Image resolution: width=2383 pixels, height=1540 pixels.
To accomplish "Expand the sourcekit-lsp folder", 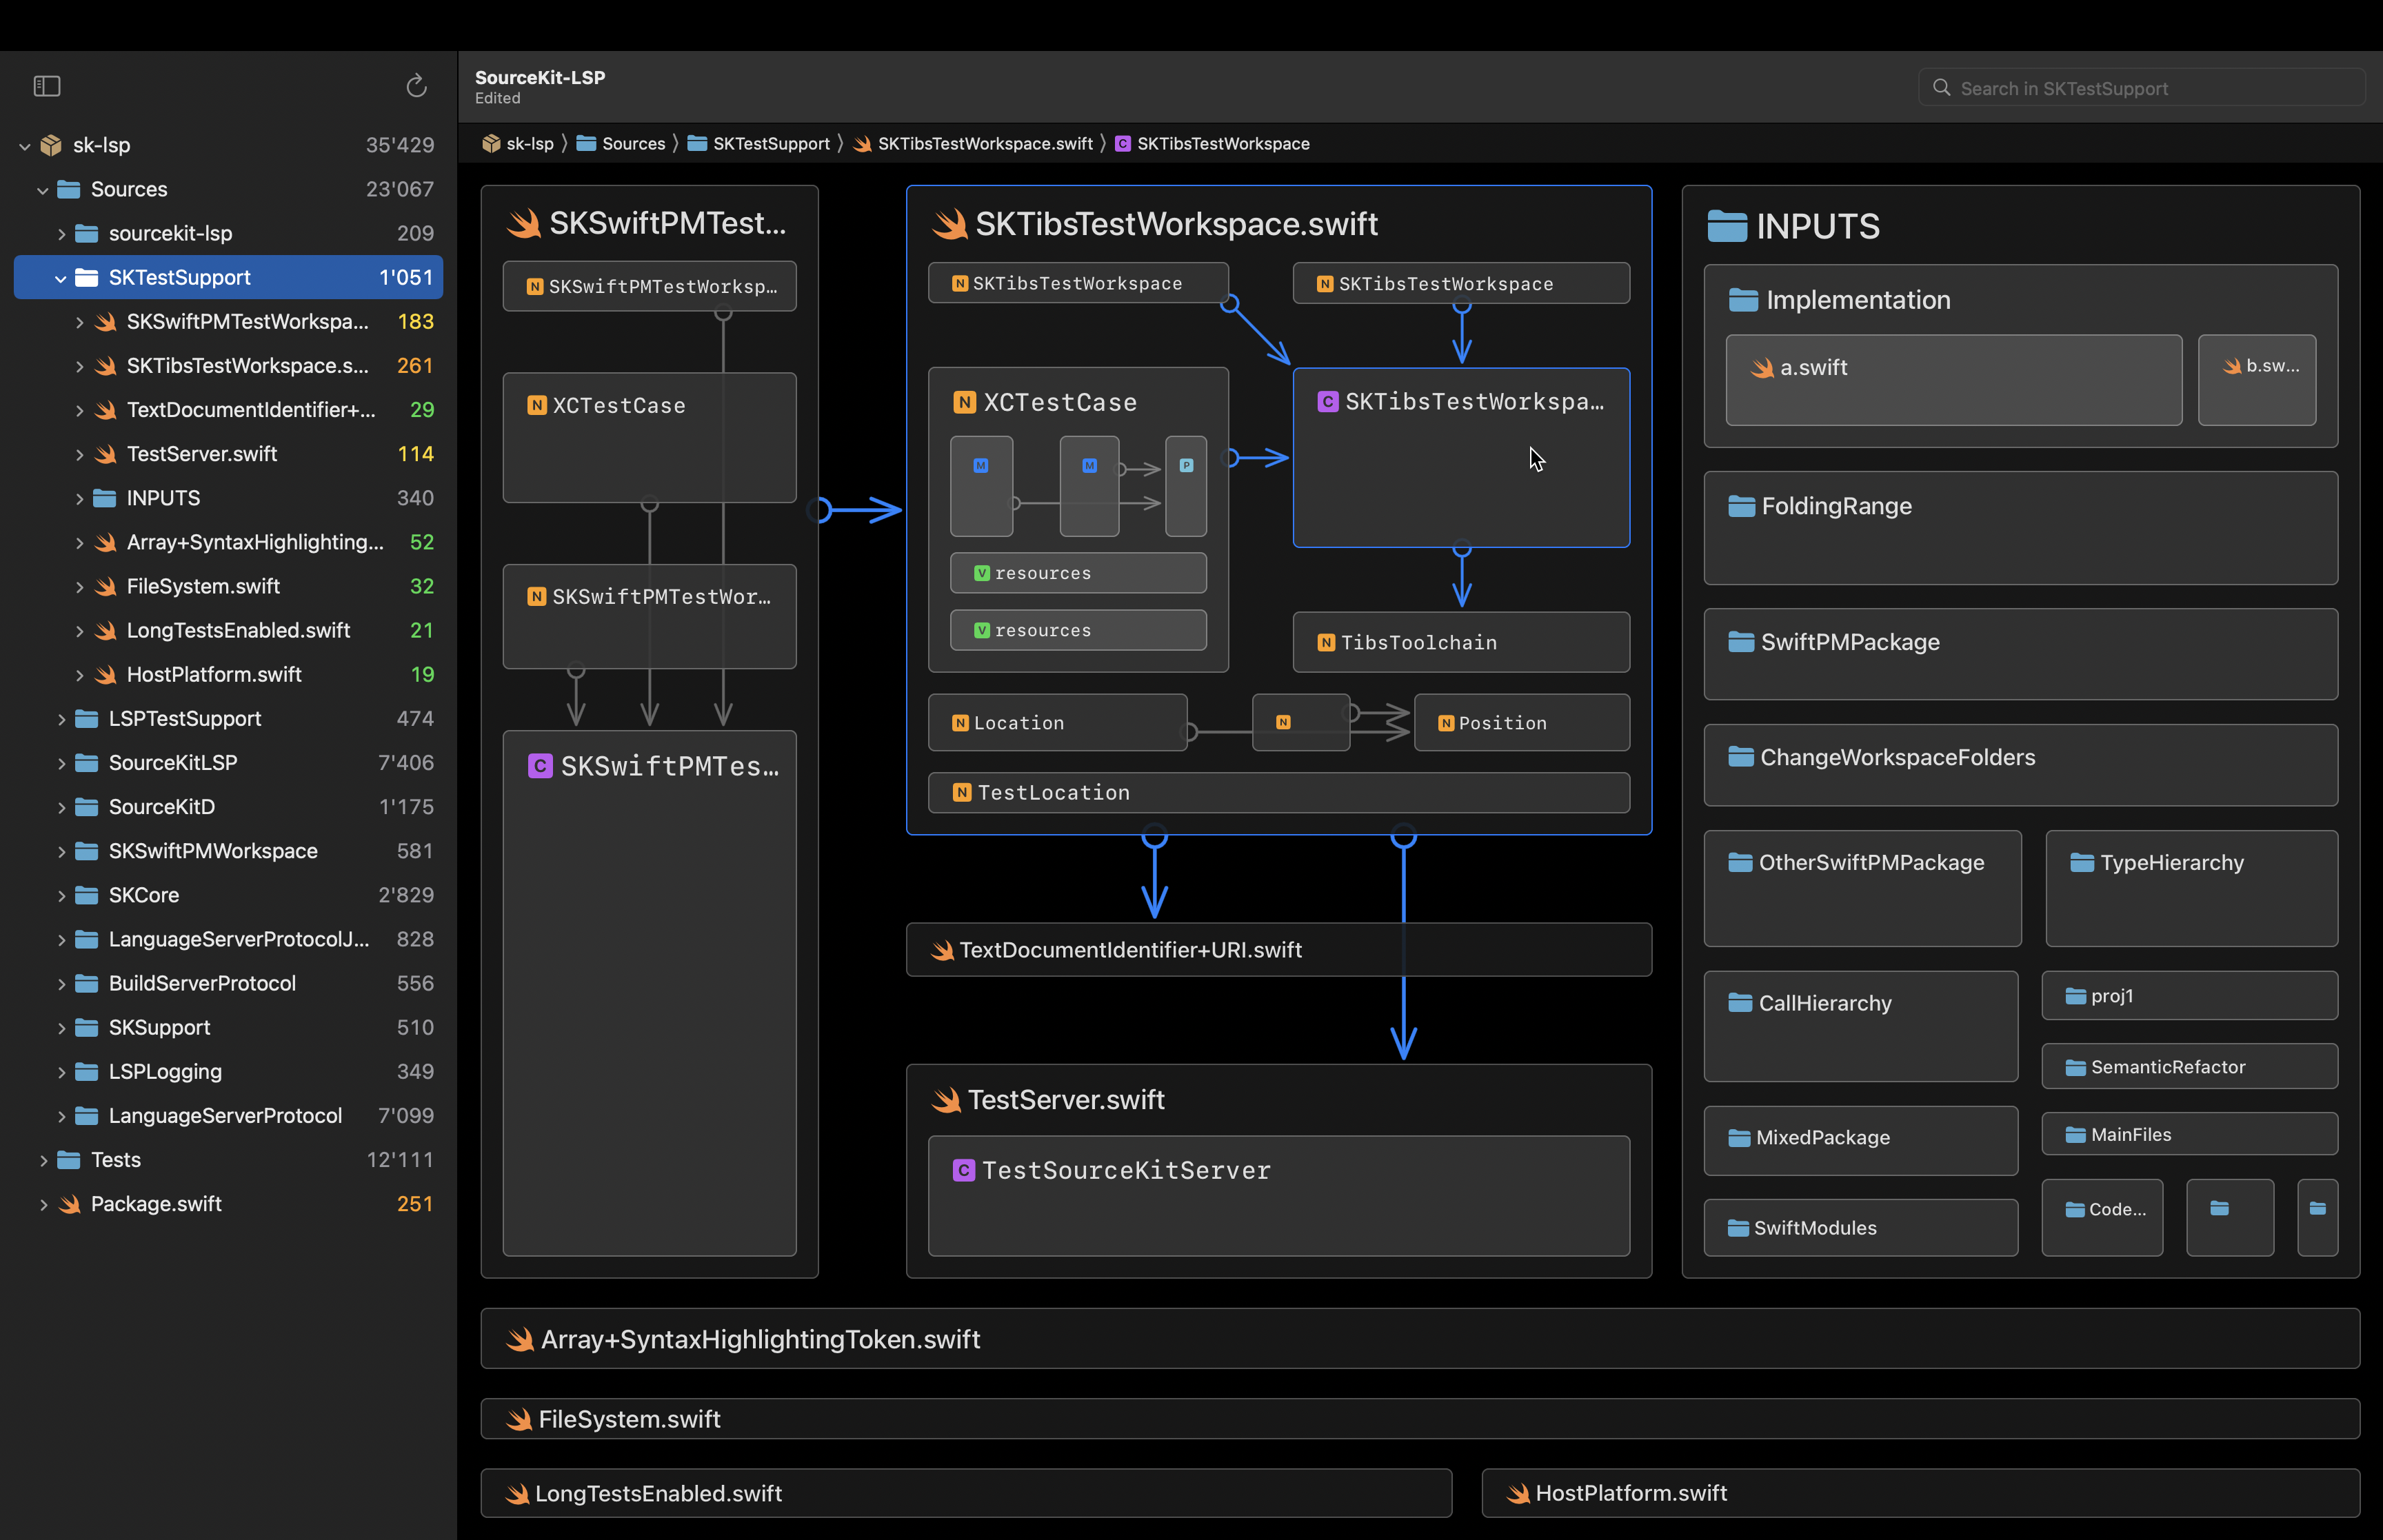I will (61, 234).
